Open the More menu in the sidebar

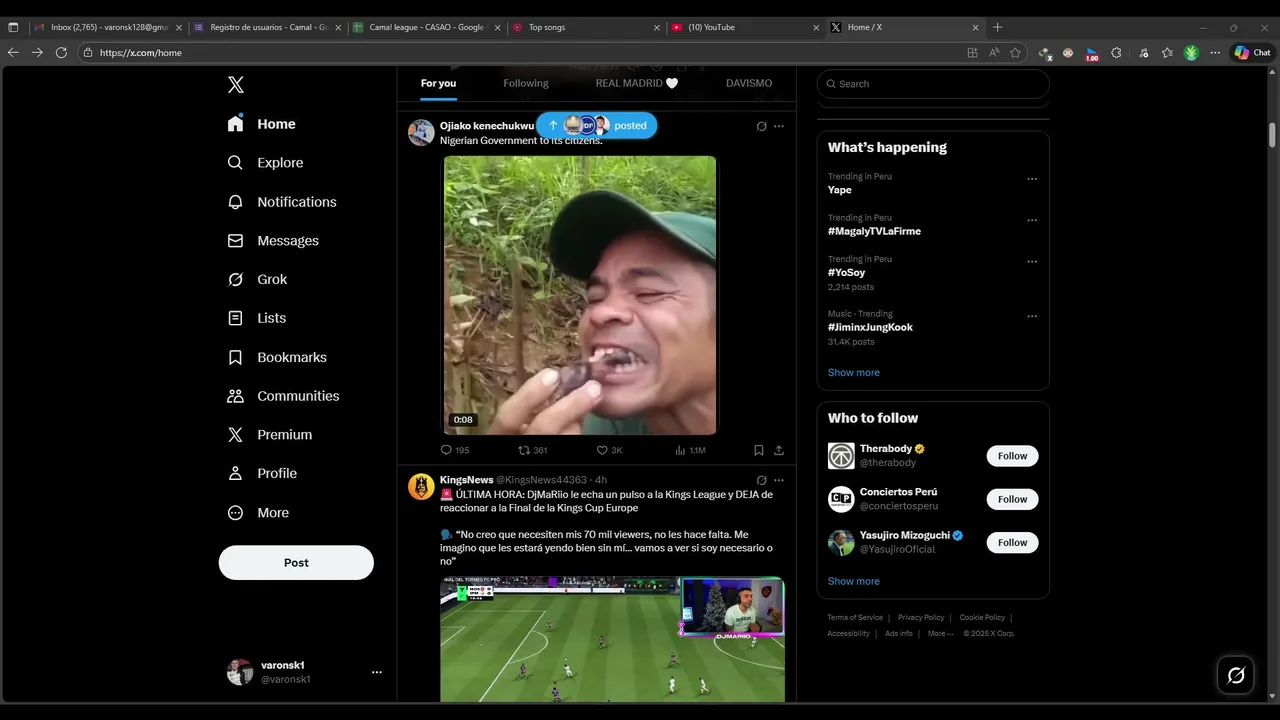coord(259,513)
